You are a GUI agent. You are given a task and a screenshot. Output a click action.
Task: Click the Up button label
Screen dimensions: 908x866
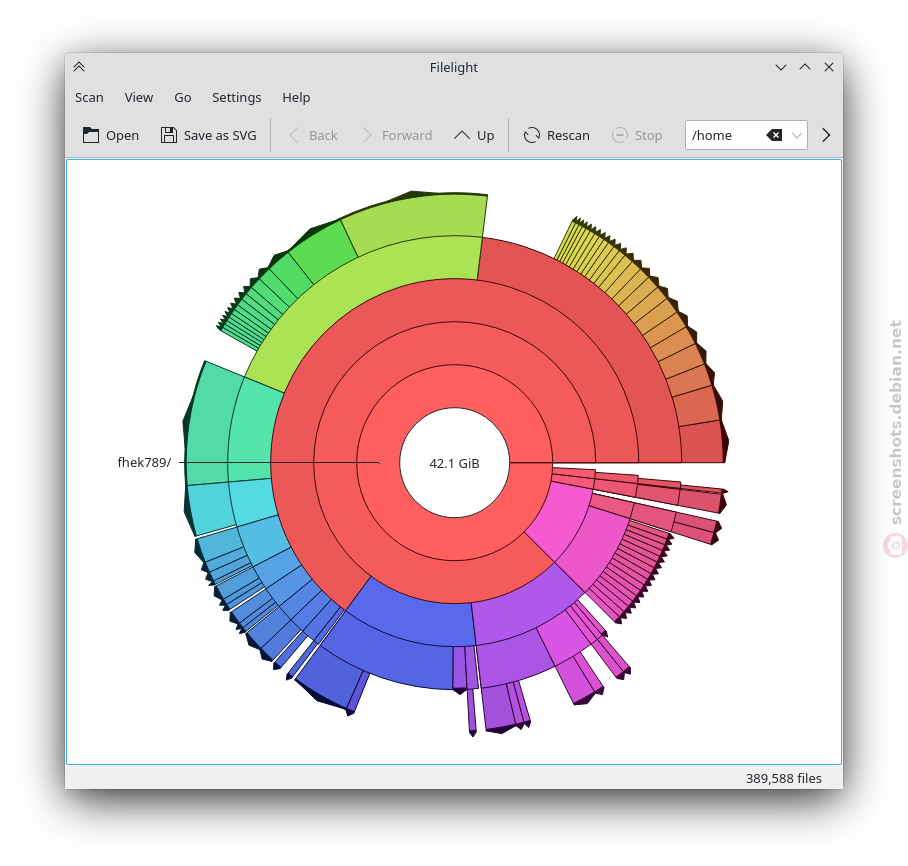485,136
